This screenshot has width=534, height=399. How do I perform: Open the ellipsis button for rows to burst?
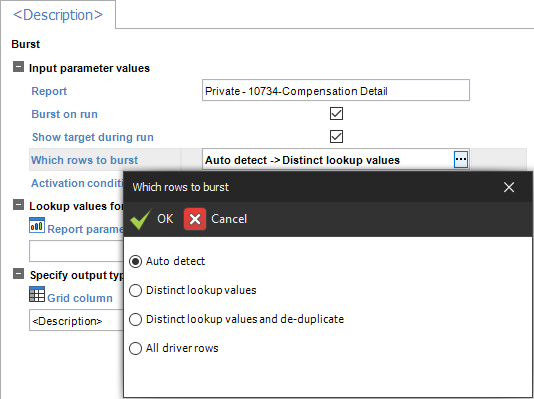(461, 159)
